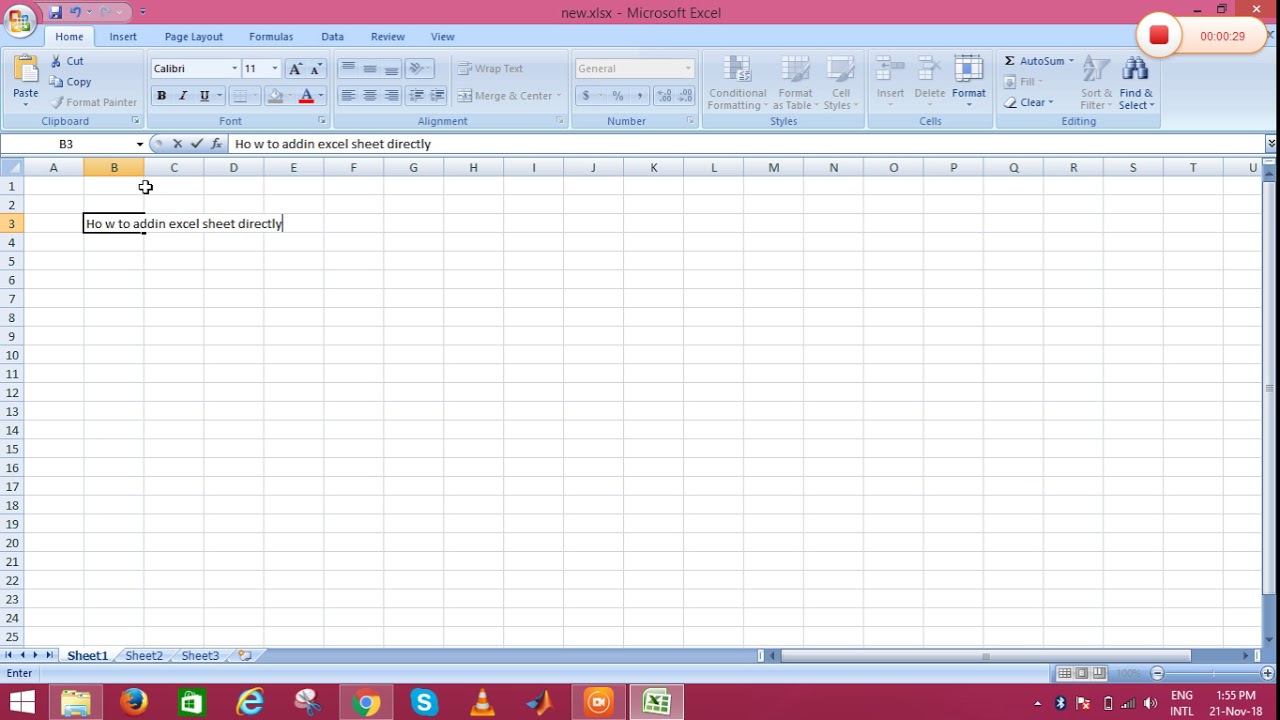Switch to the Sheet2 worksheet tab
1280x720 pixels.
click(x=144, y=655)
